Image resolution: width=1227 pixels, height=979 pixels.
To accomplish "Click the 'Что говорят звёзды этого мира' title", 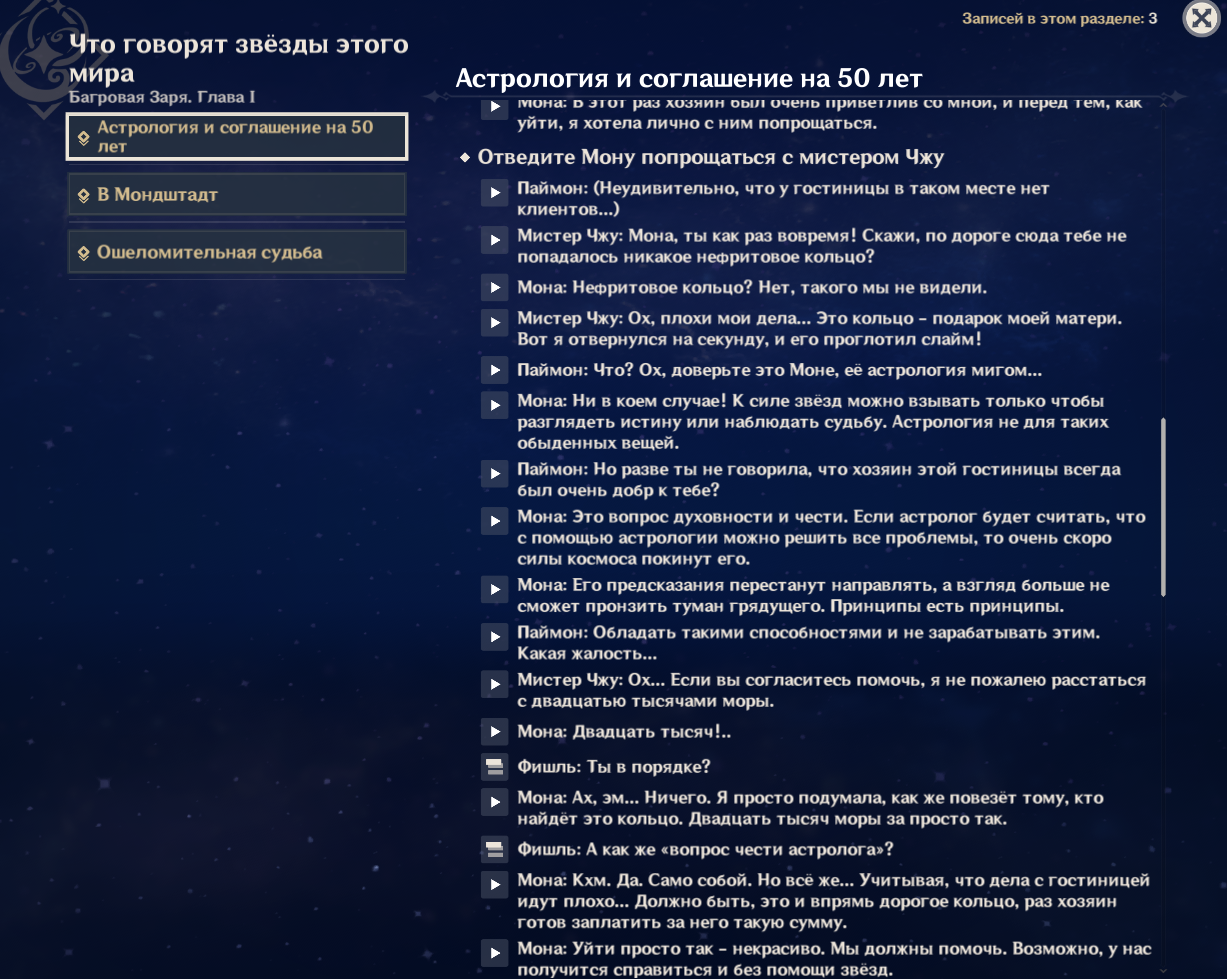I will (x=239, y=59).
